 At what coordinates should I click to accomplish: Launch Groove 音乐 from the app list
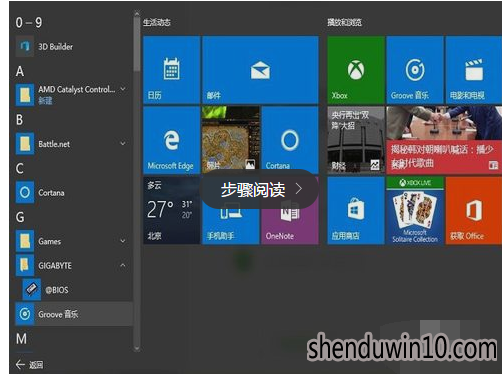[x=74, y=314]
